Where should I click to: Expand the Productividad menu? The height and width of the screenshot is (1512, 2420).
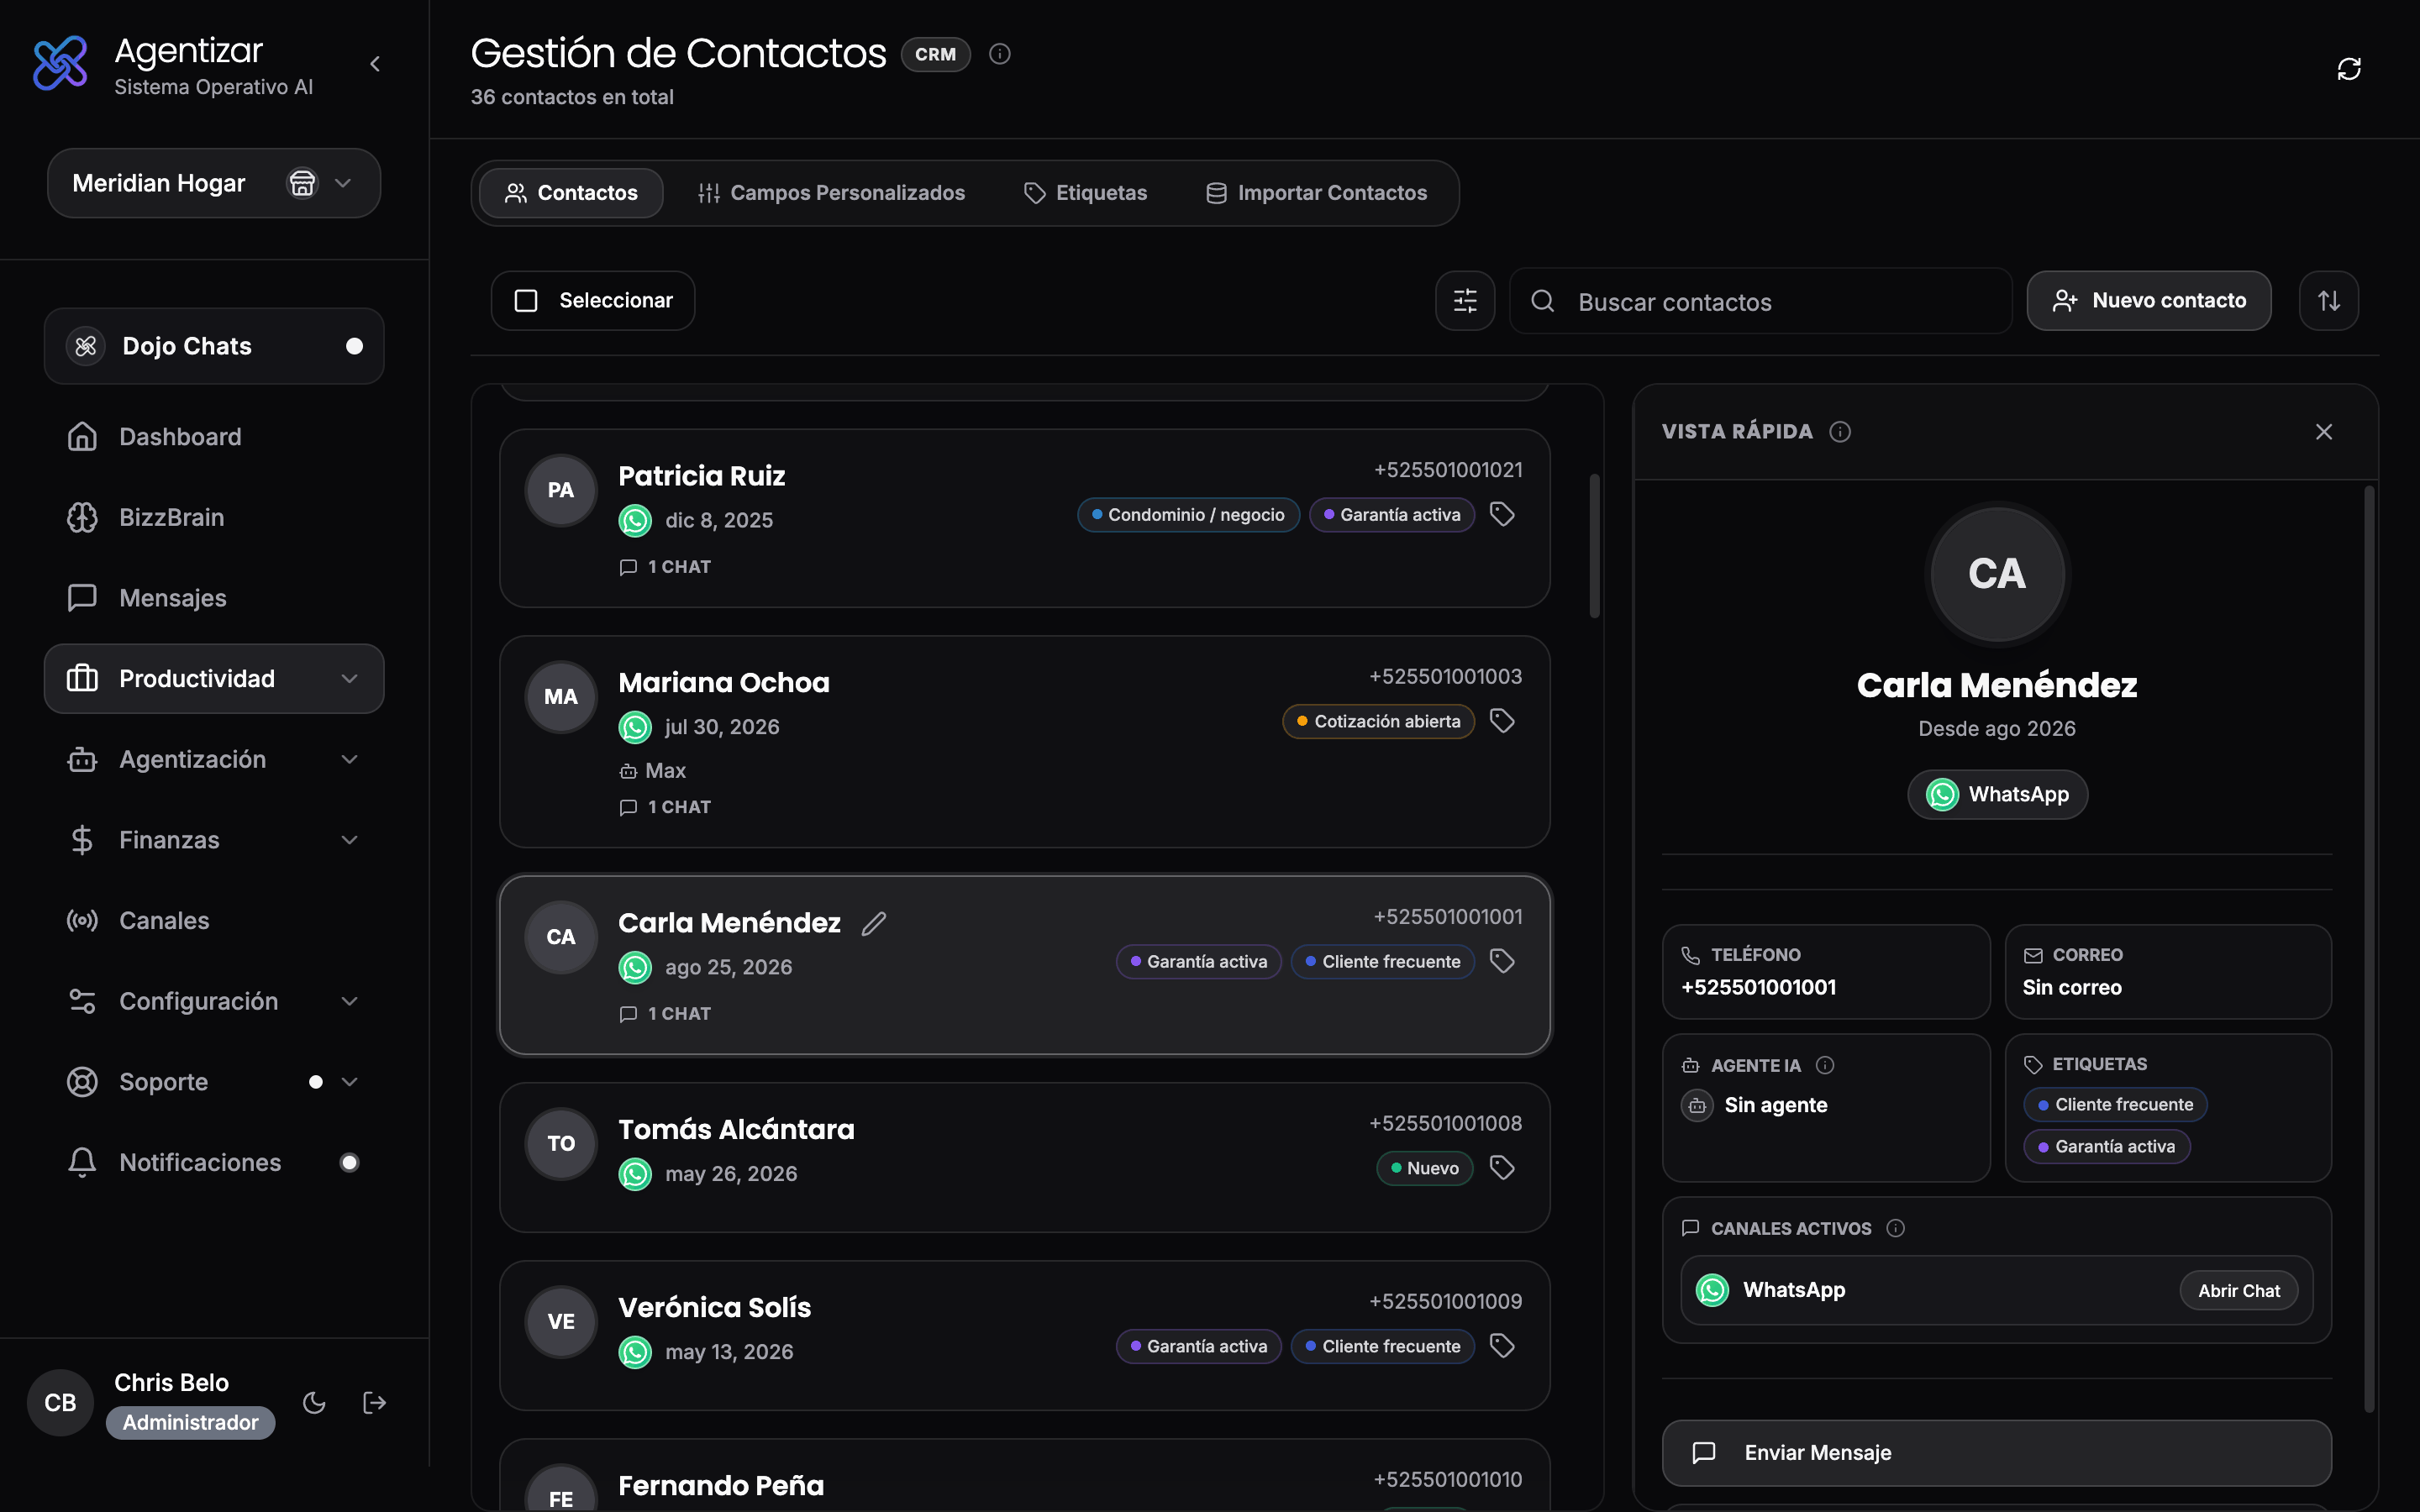214,679
